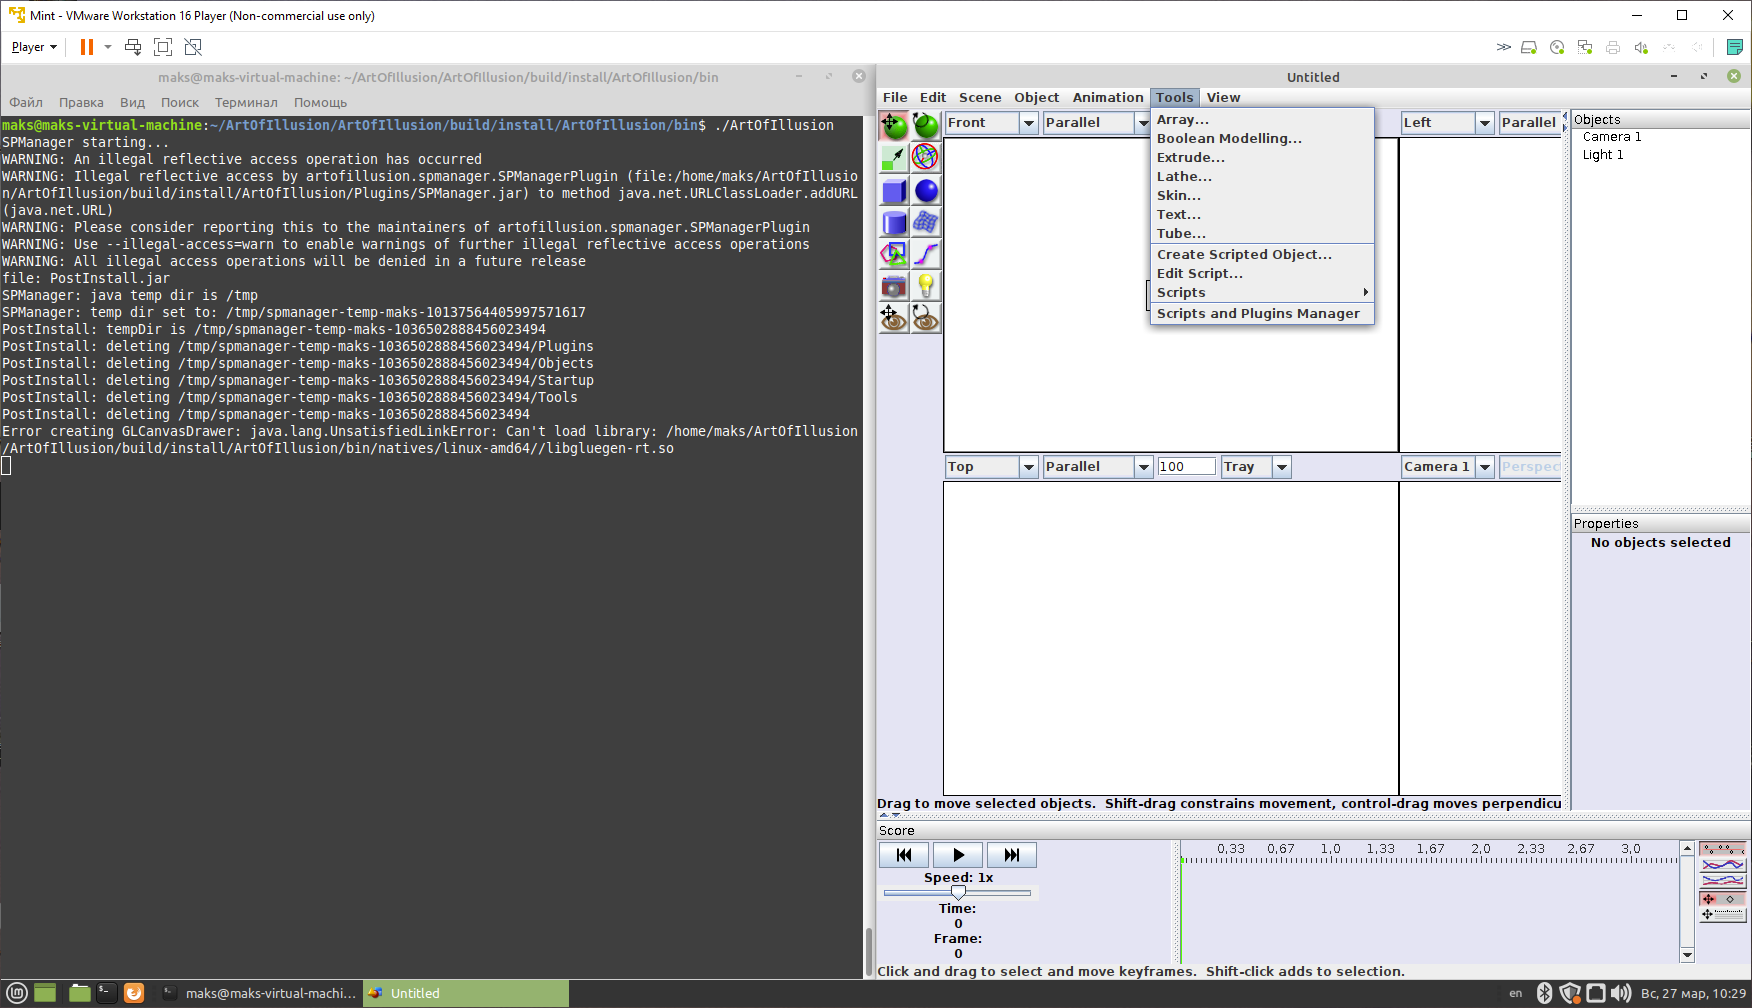Open the Scene menu
The width and height of the screenshot is (1752, 1008).
(980, 97)
